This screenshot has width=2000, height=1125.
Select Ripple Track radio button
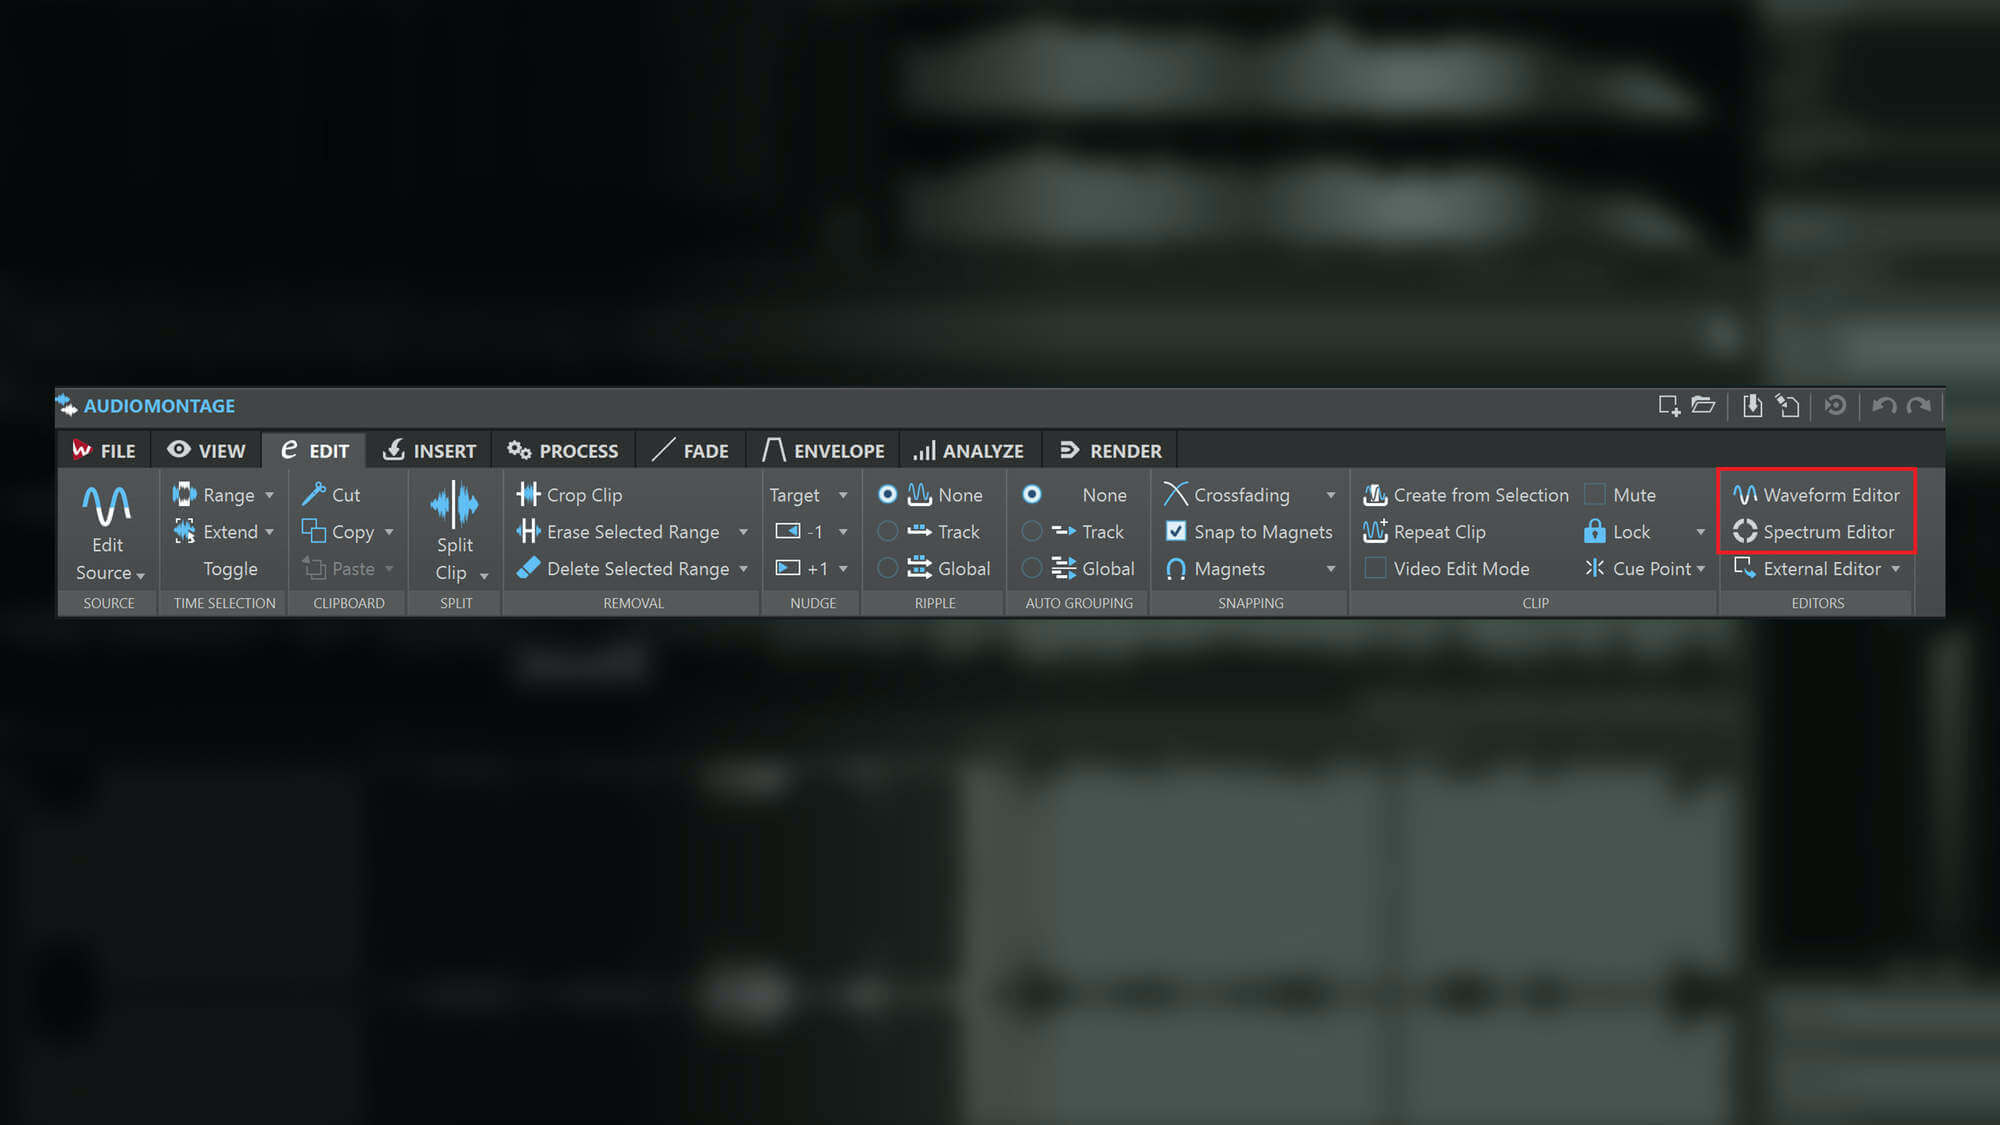887,531
